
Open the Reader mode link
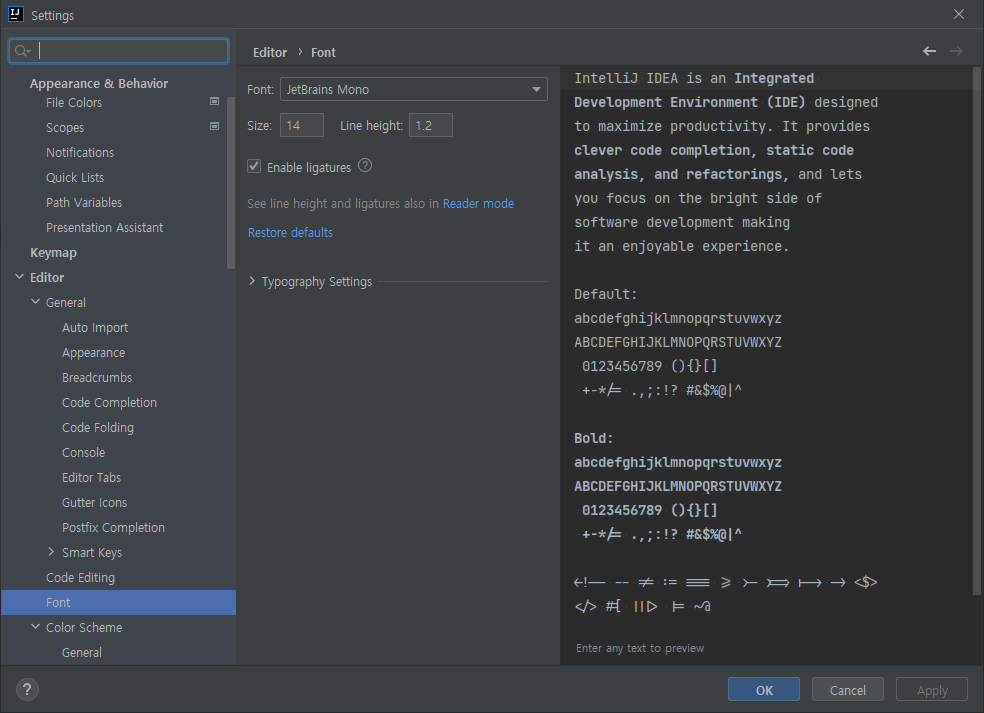pyautogui.click(x=478, y=203)
